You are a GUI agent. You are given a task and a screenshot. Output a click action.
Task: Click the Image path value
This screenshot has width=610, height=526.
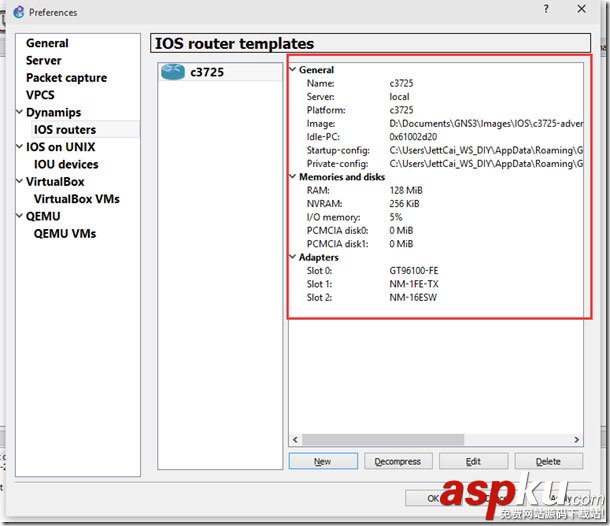pos(486,123)
